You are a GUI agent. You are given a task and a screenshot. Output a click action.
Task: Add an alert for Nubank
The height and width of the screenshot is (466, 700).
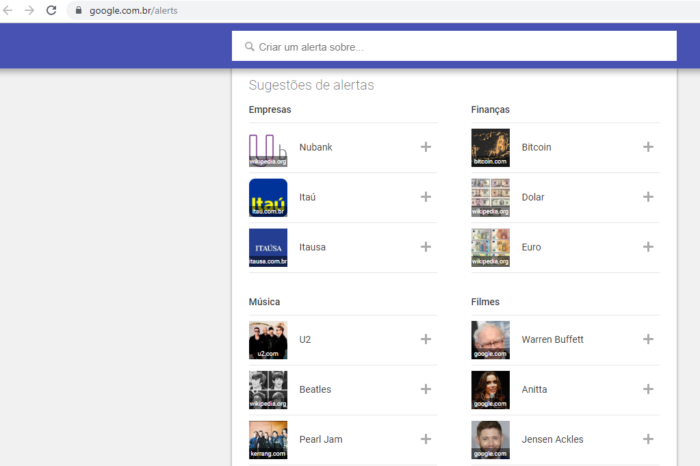[425, 147]
